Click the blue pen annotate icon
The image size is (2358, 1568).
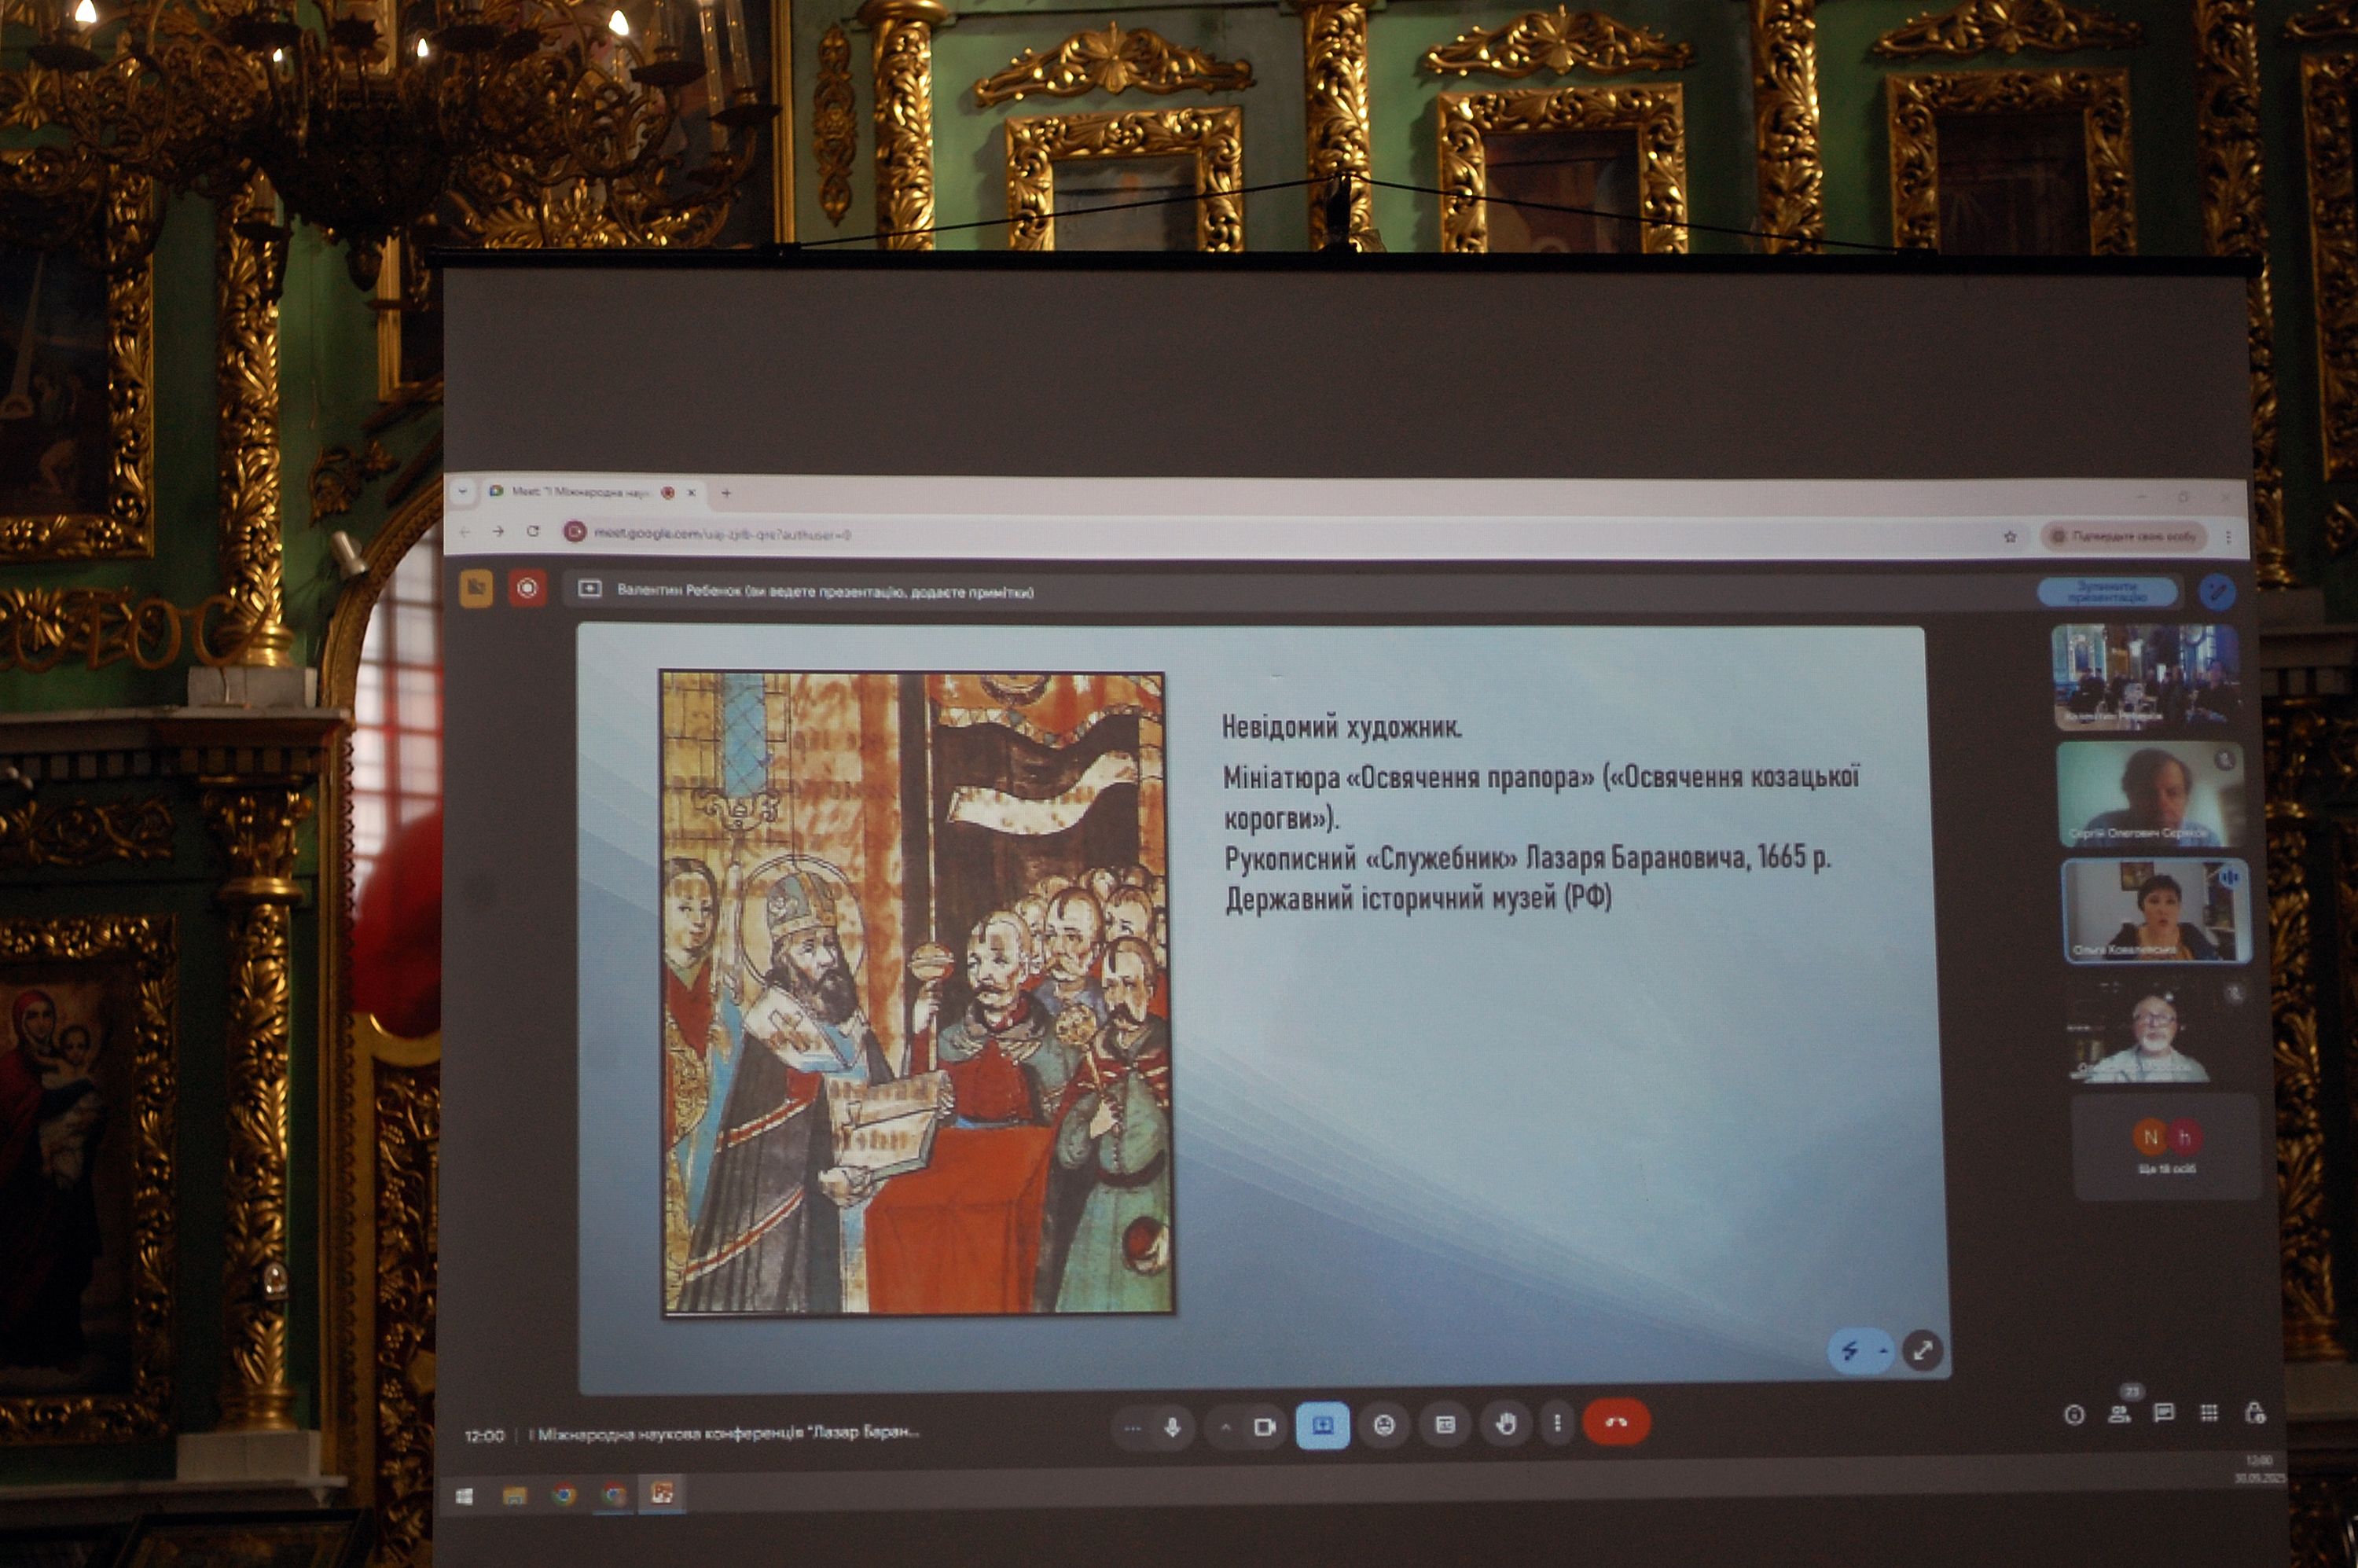tap(2217, 591)
